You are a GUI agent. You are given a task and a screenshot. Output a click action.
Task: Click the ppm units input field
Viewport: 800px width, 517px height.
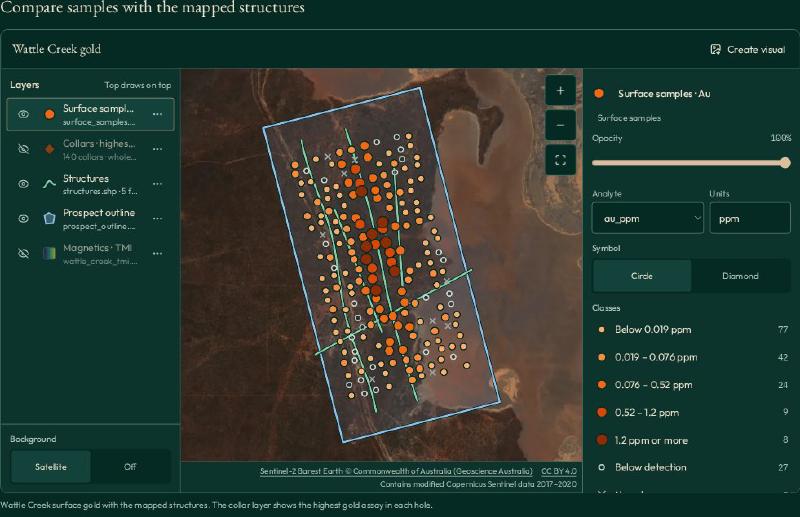[749, 218]
